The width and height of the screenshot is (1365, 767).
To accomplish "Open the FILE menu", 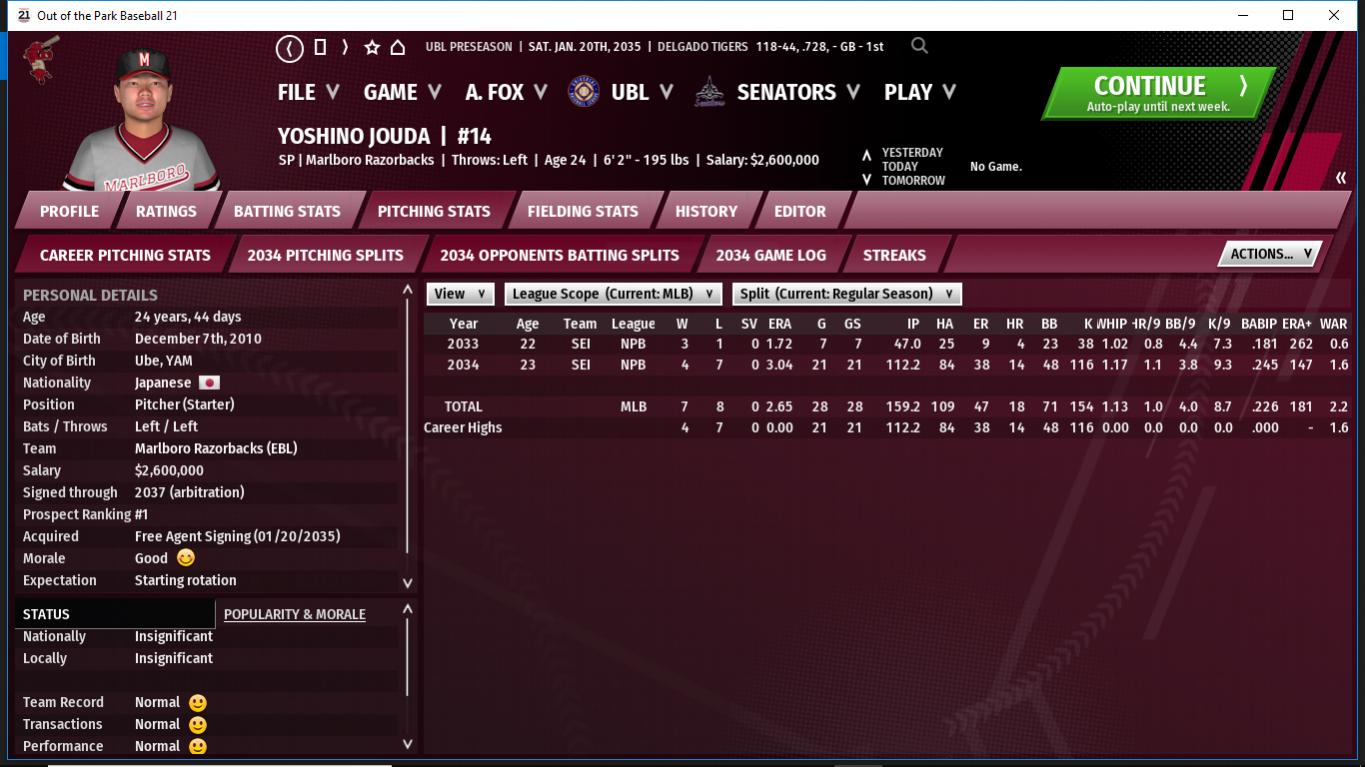I will pyautogui.click(x=308, y=92).
